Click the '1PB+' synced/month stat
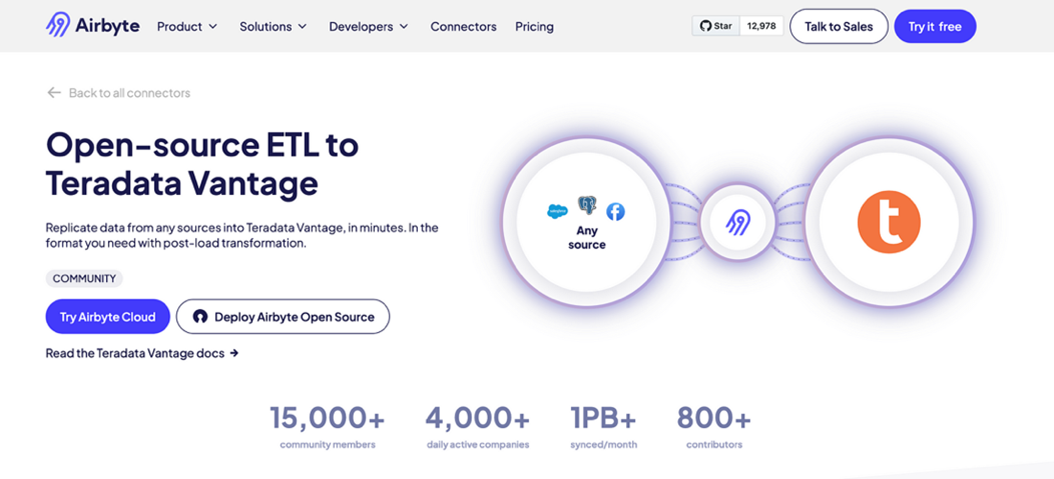Image resolution: width=1054 pixels, height=479 pixels. click(603, 418)
